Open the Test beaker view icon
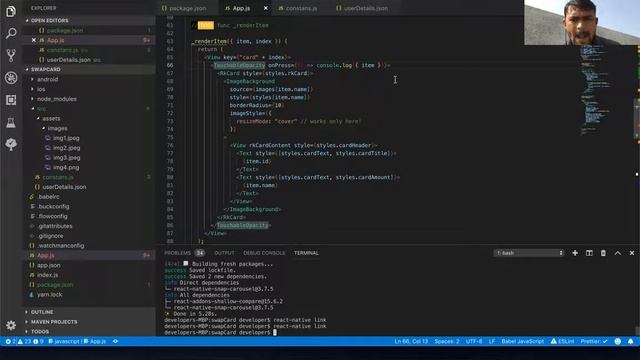Screen dimensions: 640x360 tap(11, 122)
